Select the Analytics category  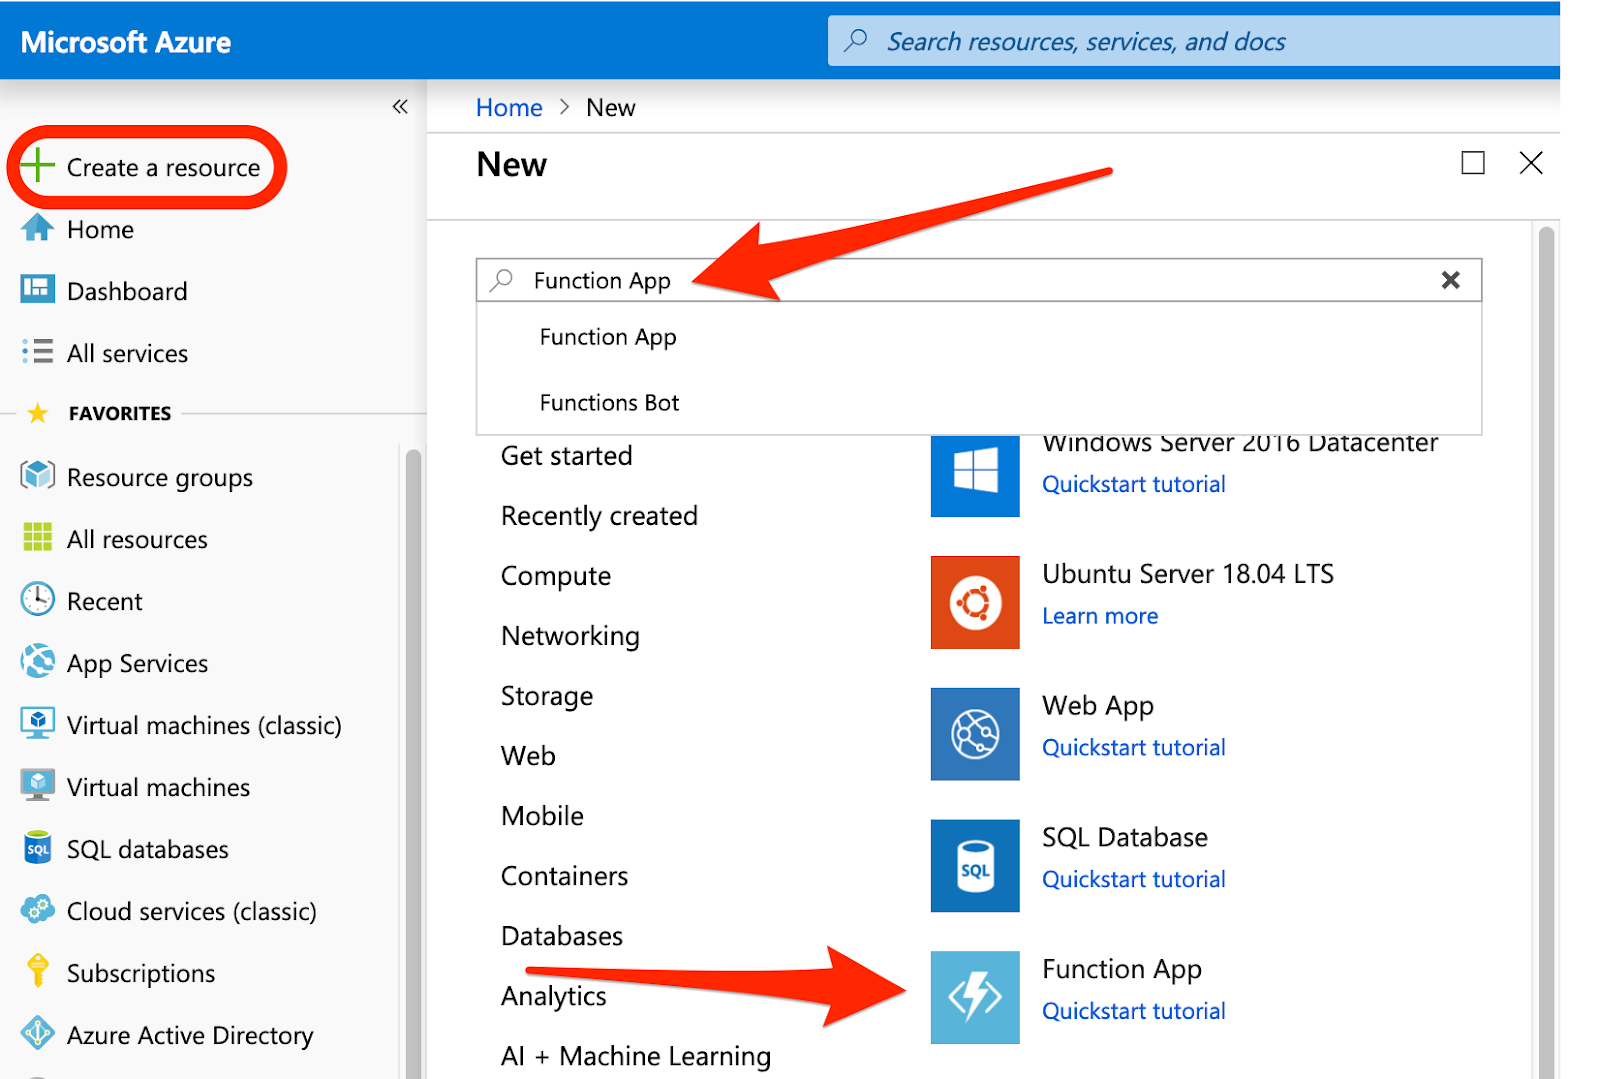pyautogui.click(x=554, y=996)
